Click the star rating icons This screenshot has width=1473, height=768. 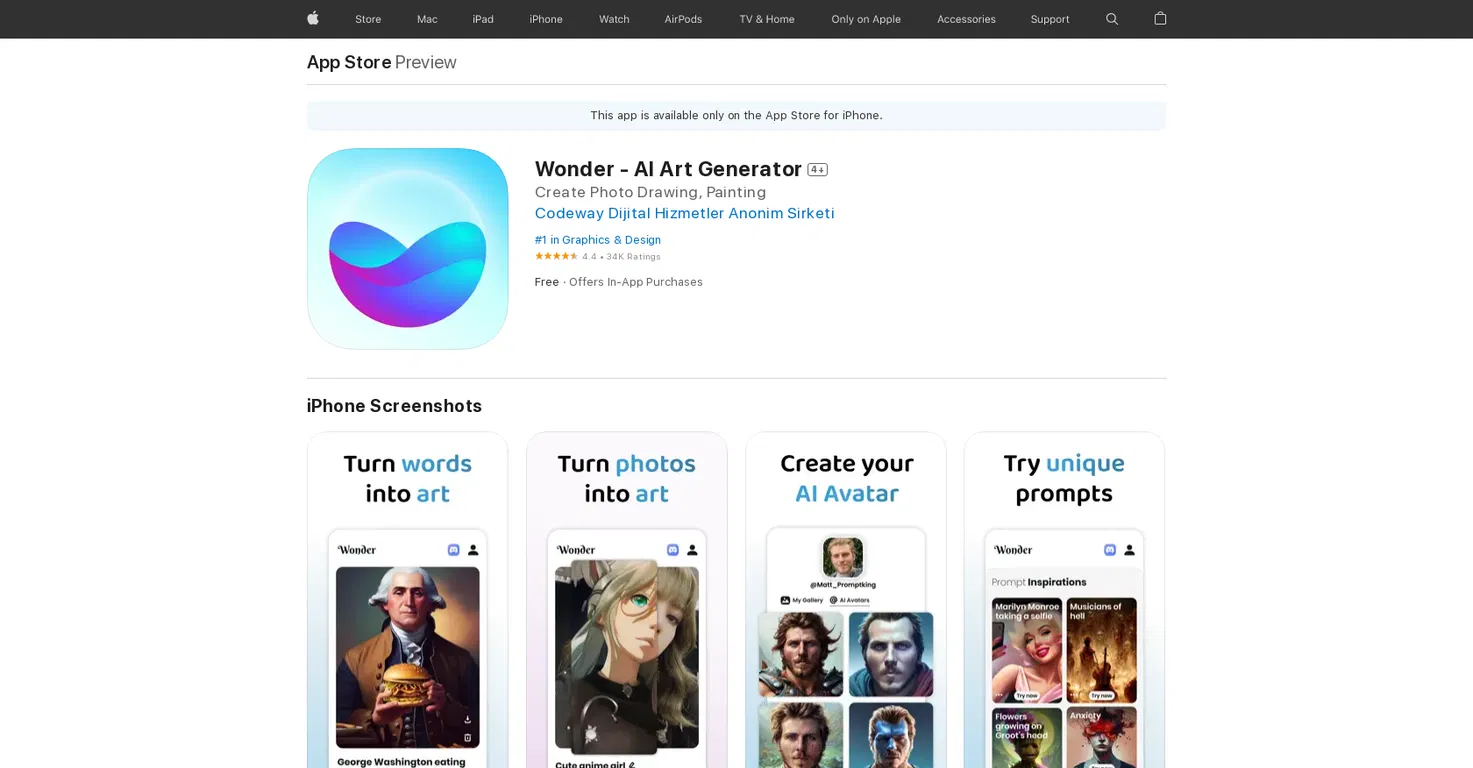tap(556, 256)
